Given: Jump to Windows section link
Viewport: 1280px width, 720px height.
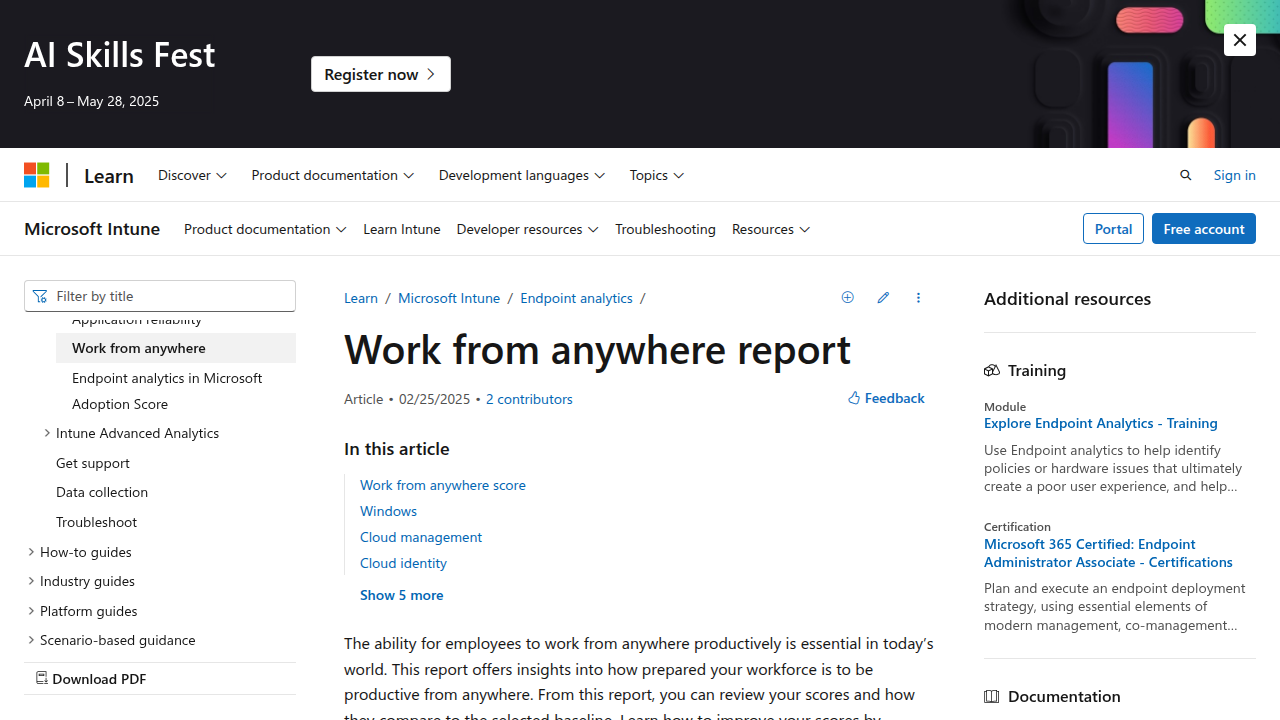Looking at the screenshot, I should click(x=389, y=511).
